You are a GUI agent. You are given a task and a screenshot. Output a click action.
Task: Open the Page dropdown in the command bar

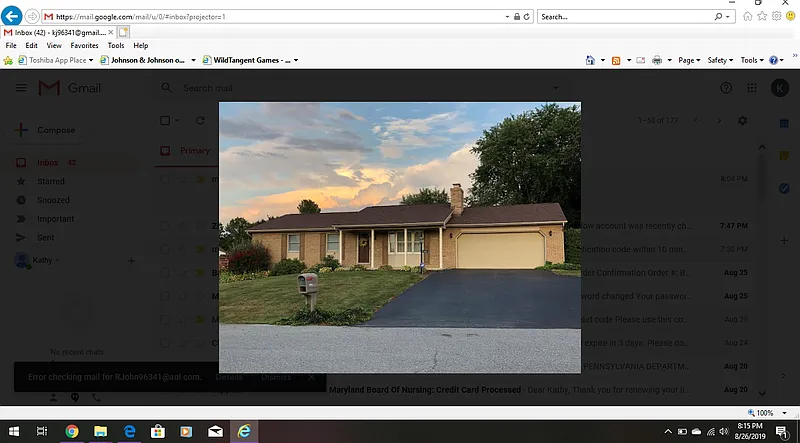tap(689, 60)
